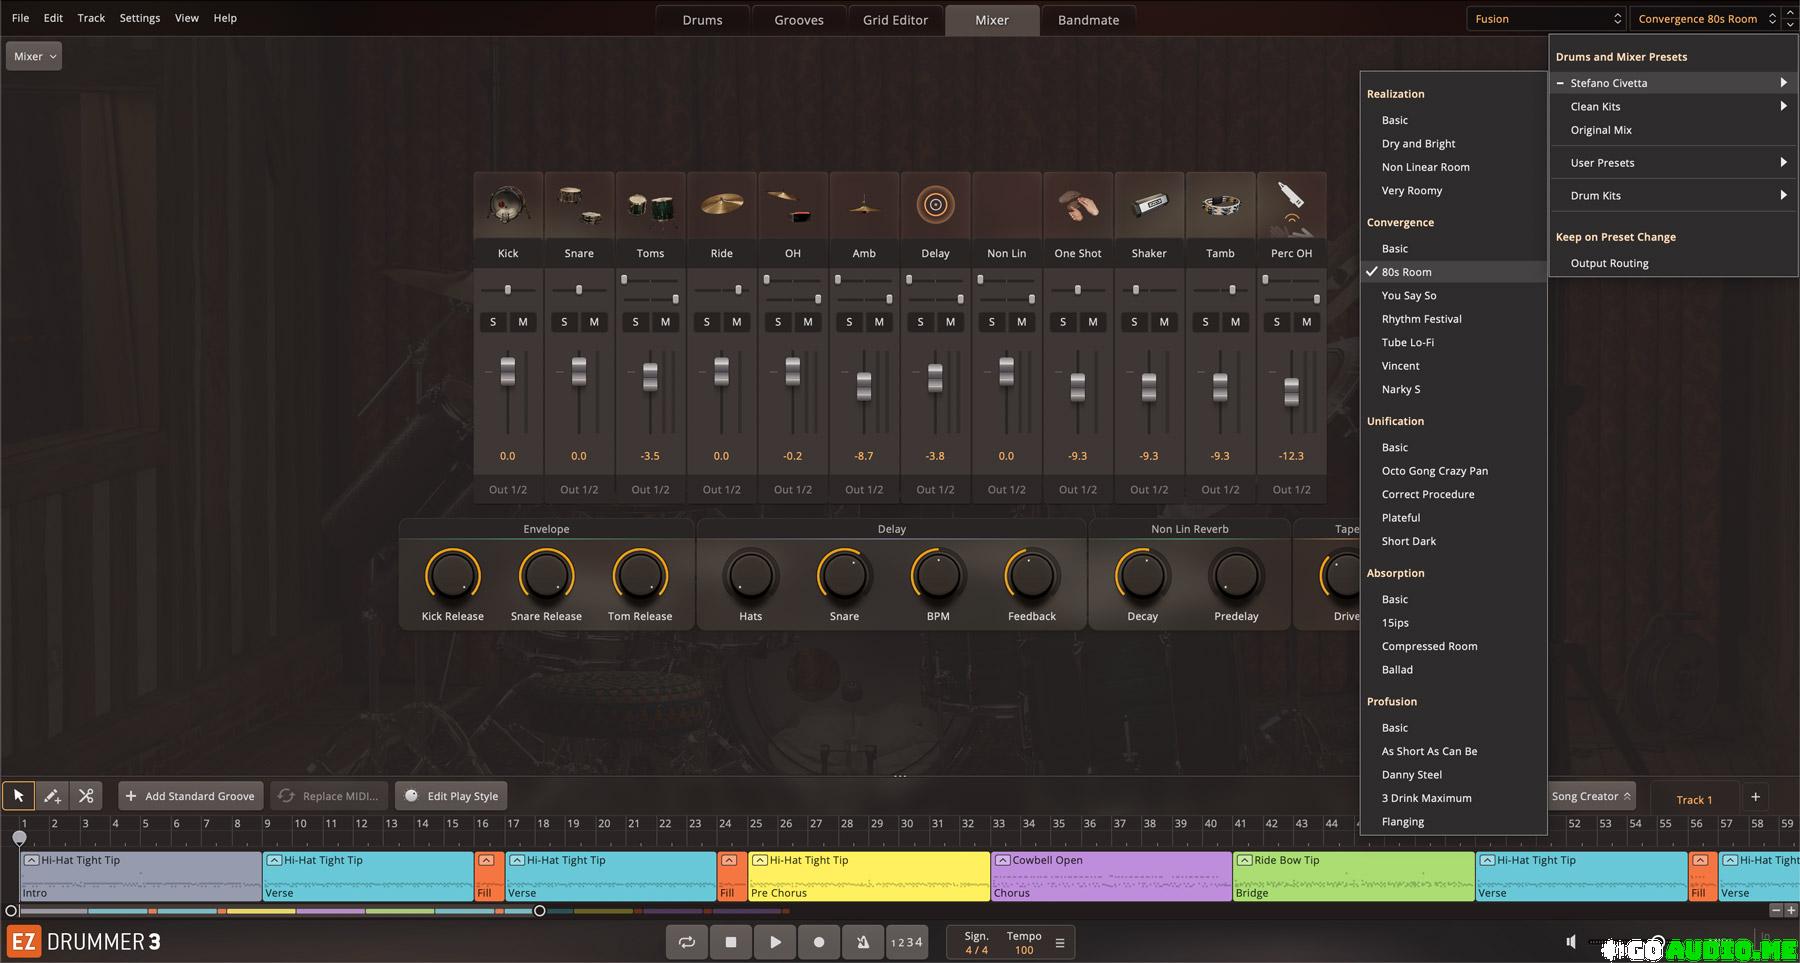Image resolution: width=1800 pixels, height=963 pixels.
Task: Start recording with Record button
Action: [x=819, y=942]
